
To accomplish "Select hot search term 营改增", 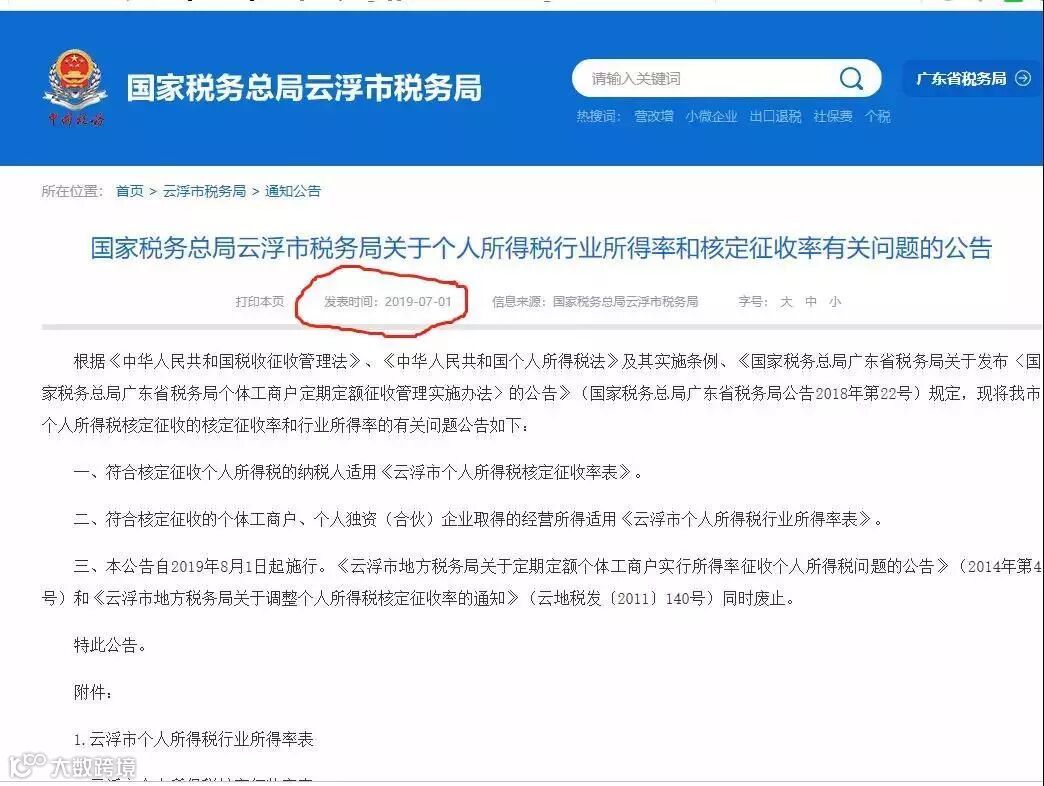I will coord(653,116).
